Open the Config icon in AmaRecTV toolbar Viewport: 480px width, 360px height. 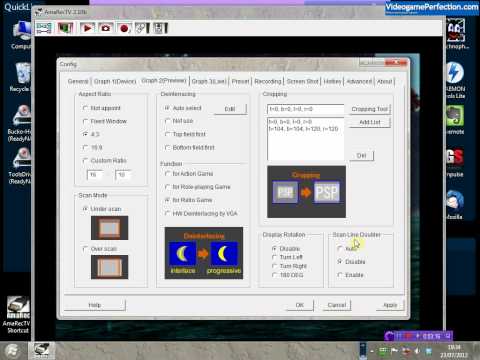coord(44,28)
